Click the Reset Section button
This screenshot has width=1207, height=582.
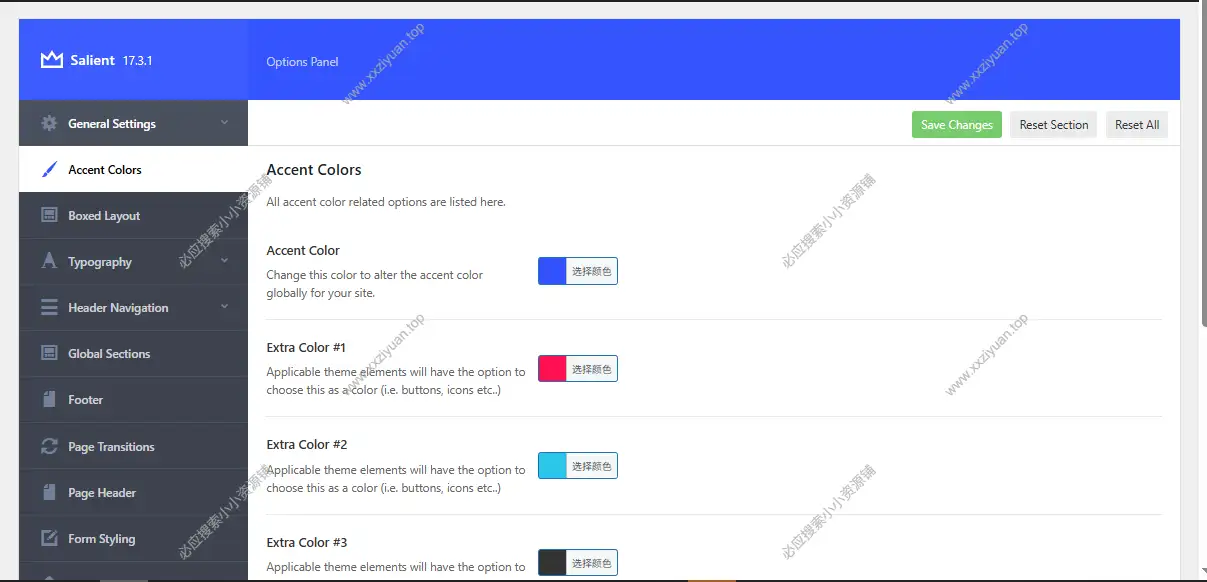pyautogui.click(x=1053, y=125)
